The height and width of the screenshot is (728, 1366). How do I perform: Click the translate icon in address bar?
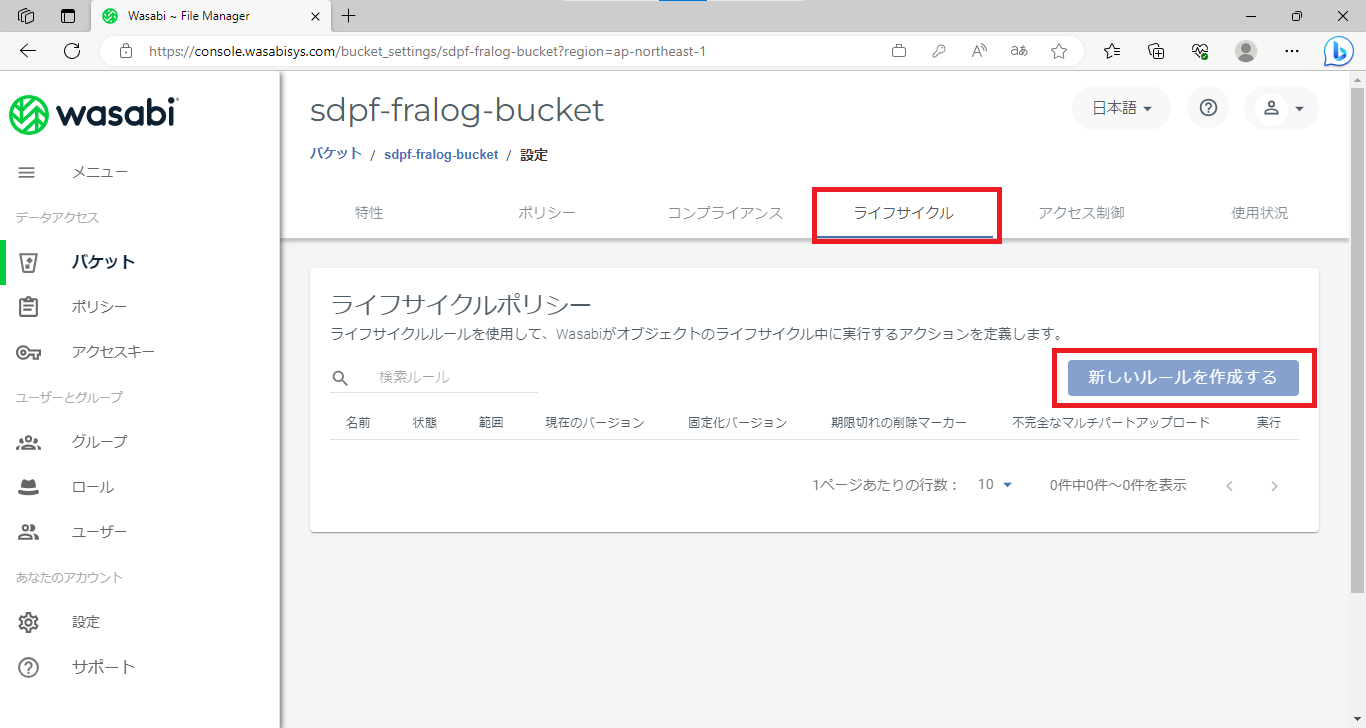1019,51
